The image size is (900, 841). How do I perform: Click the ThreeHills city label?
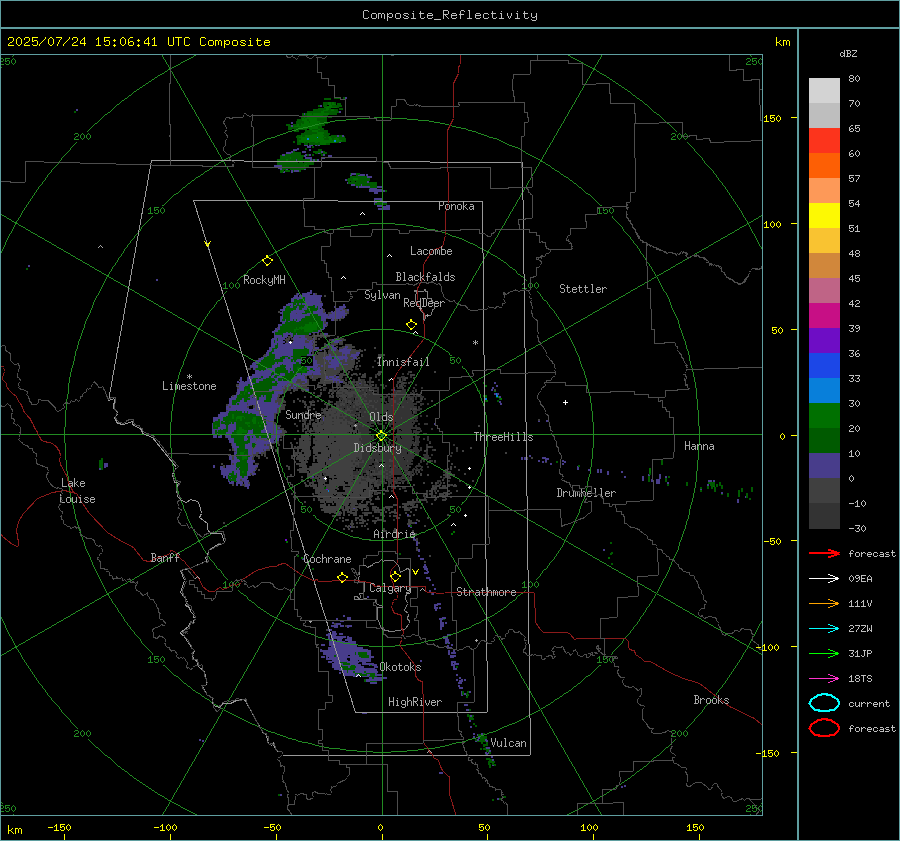coord(503,437)
